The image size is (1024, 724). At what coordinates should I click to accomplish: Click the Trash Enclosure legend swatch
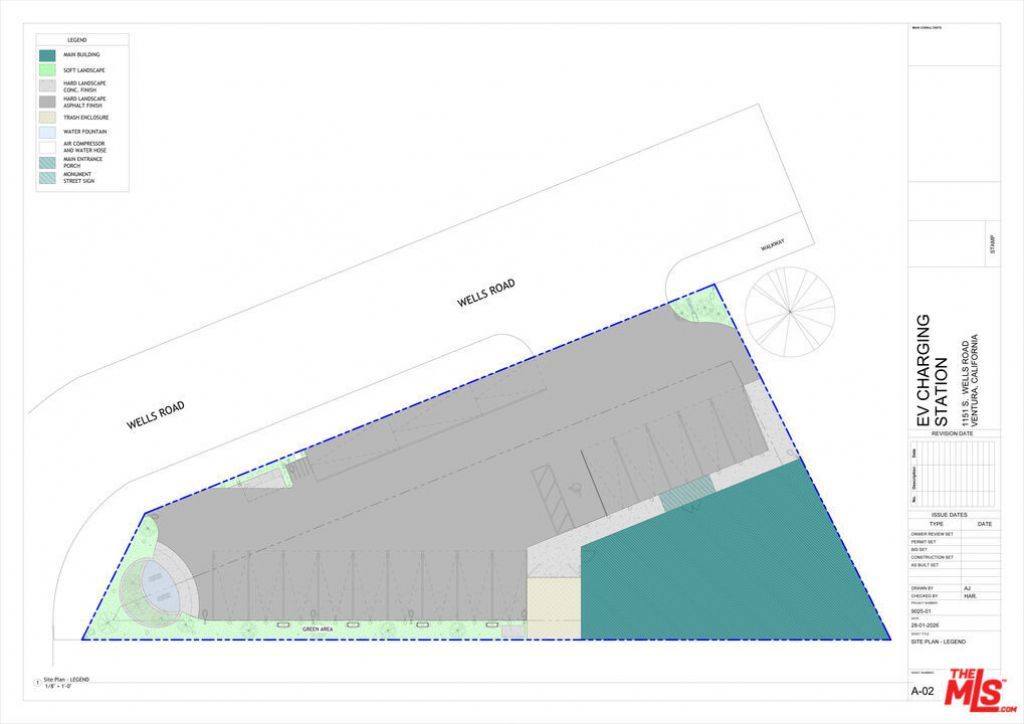[x=47, y=117]
